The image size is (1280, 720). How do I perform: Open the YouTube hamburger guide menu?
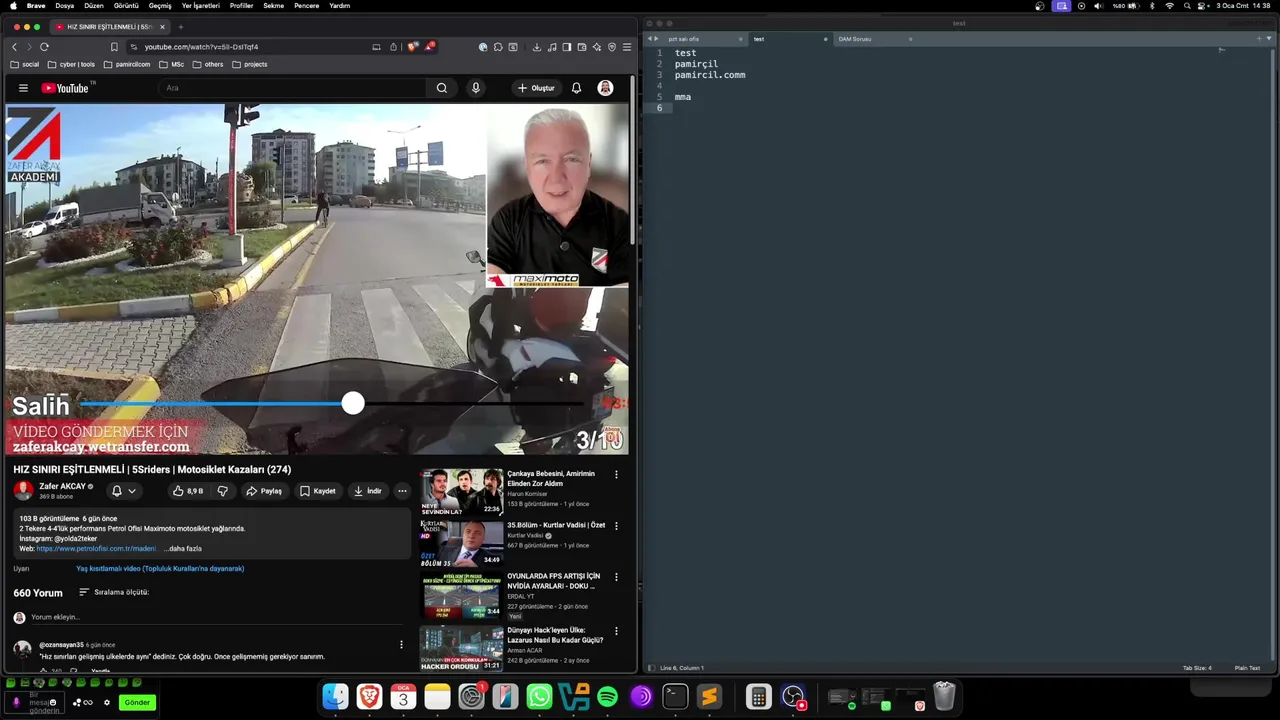23,88
